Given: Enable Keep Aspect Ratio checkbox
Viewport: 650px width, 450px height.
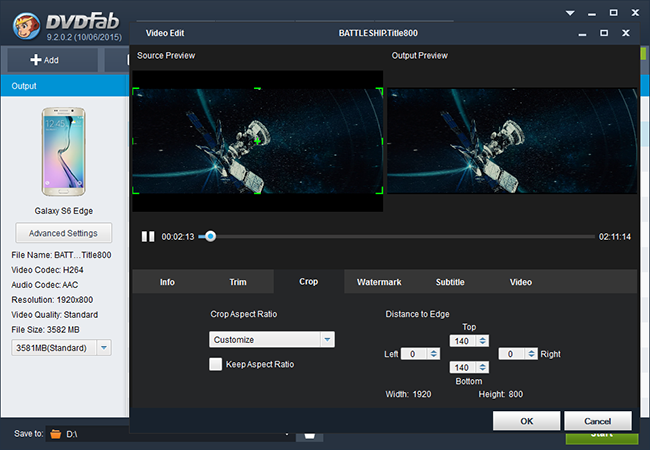Looking at the screenshot, I should [216, 364].
